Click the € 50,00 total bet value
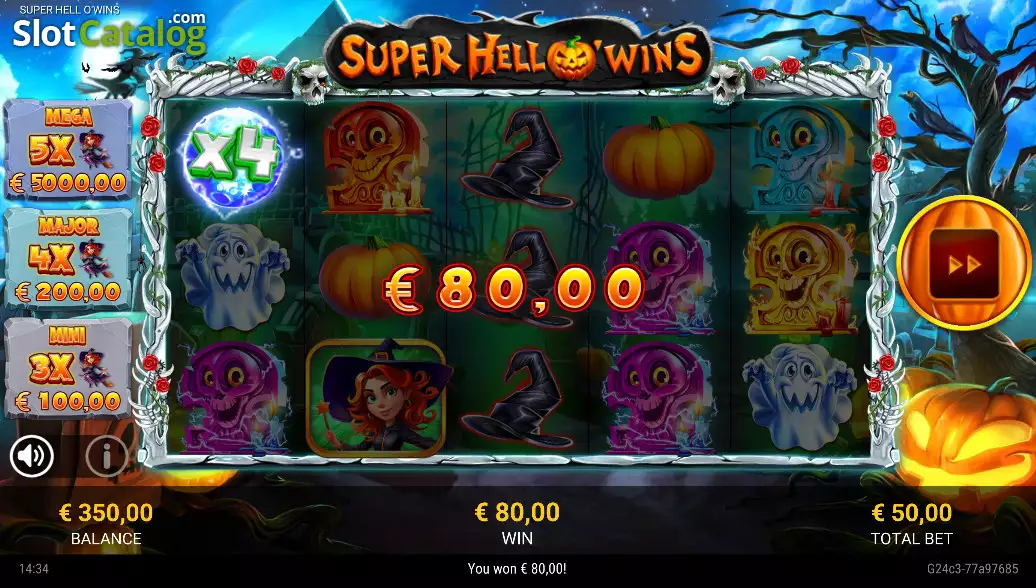 (912, 513)
